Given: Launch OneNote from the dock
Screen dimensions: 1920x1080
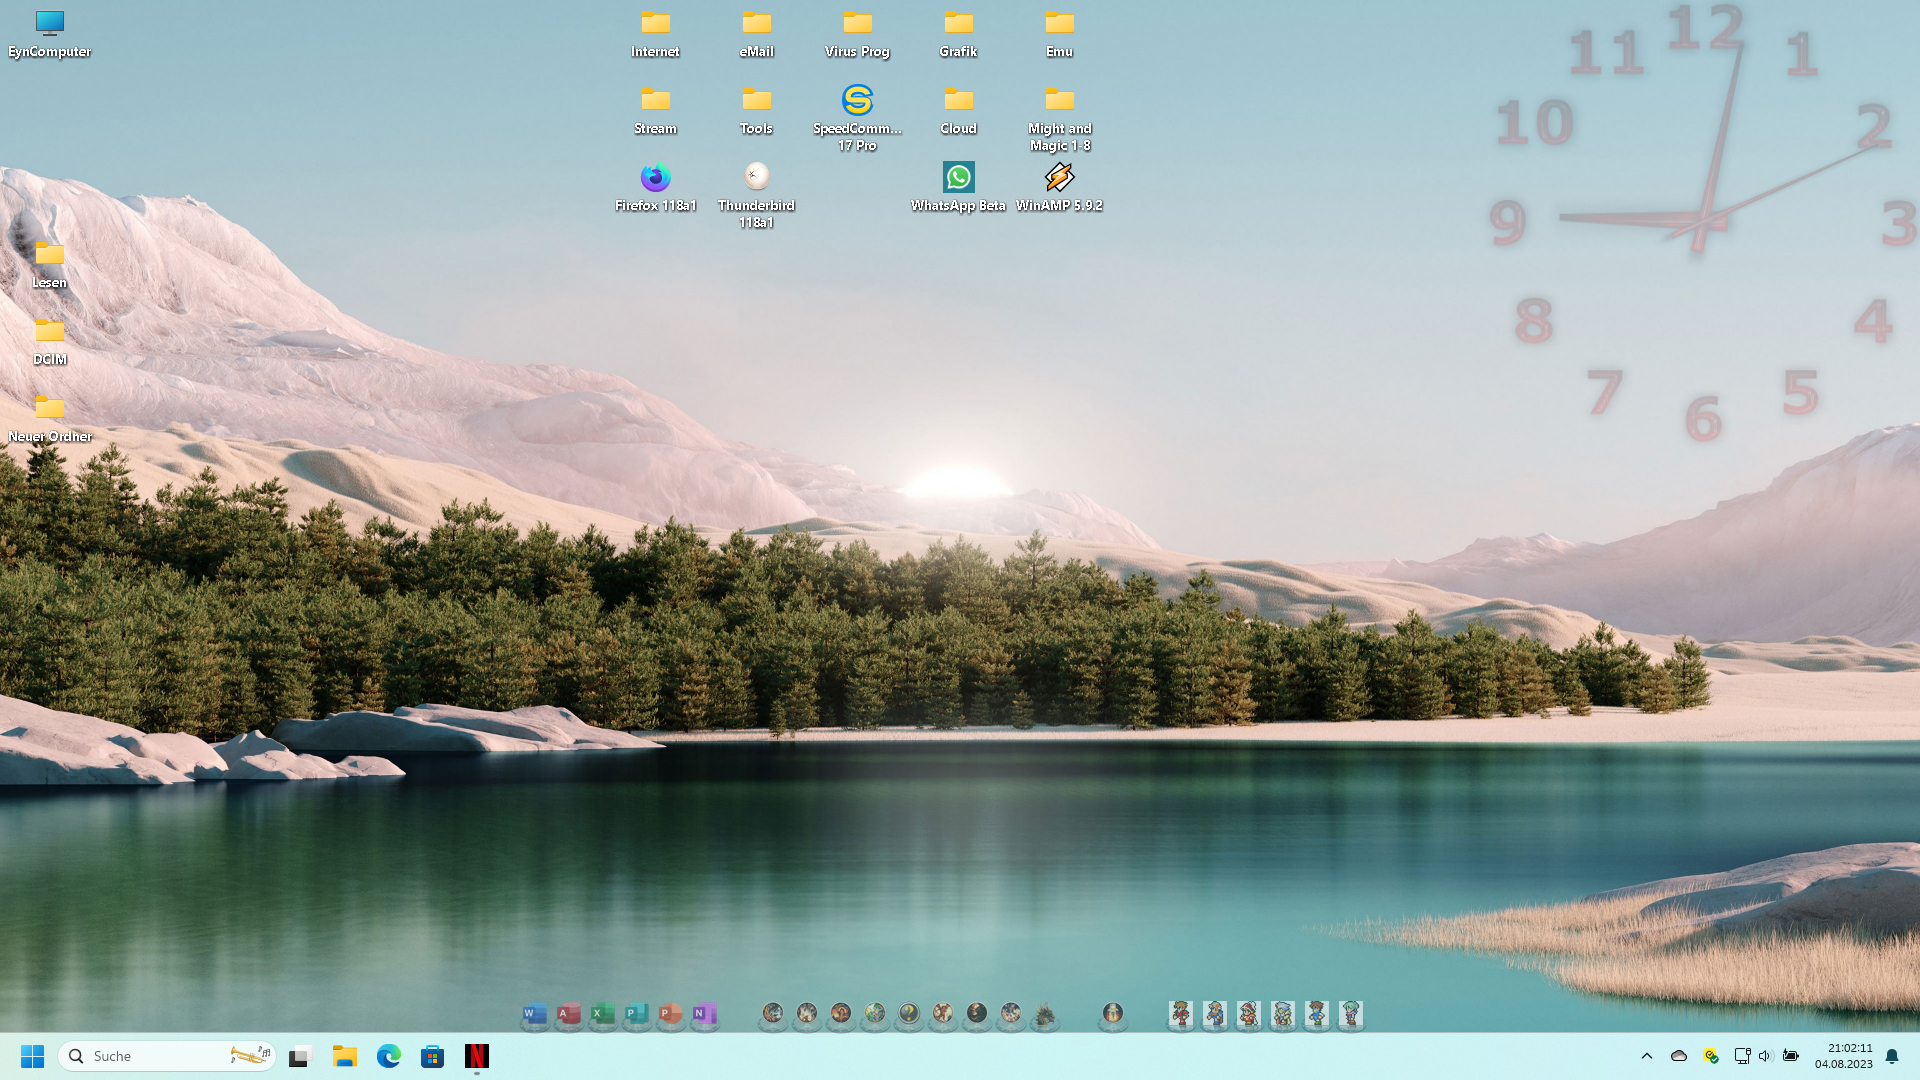Looking at the screenshot, I should [704, 1014].
